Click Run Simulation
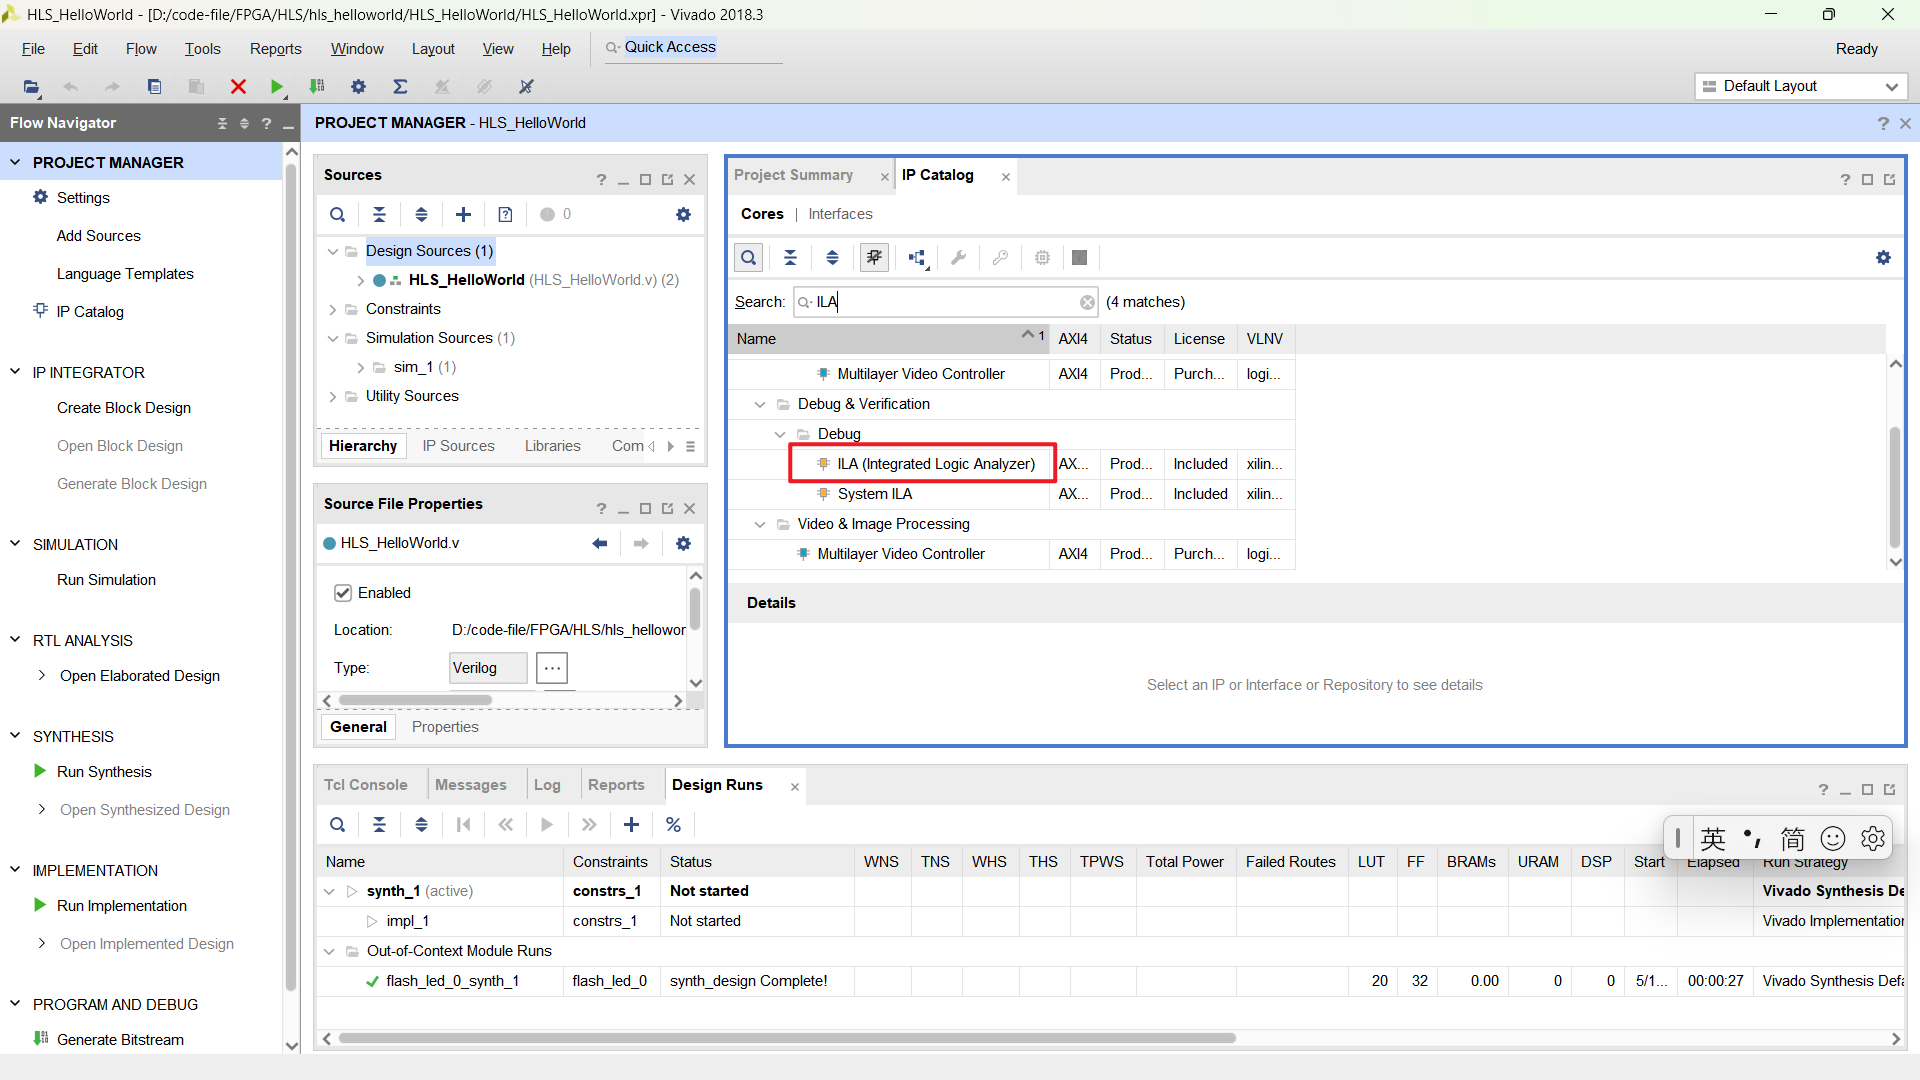The width and height of the screenshot is (1920, 1080). [106, 580]
